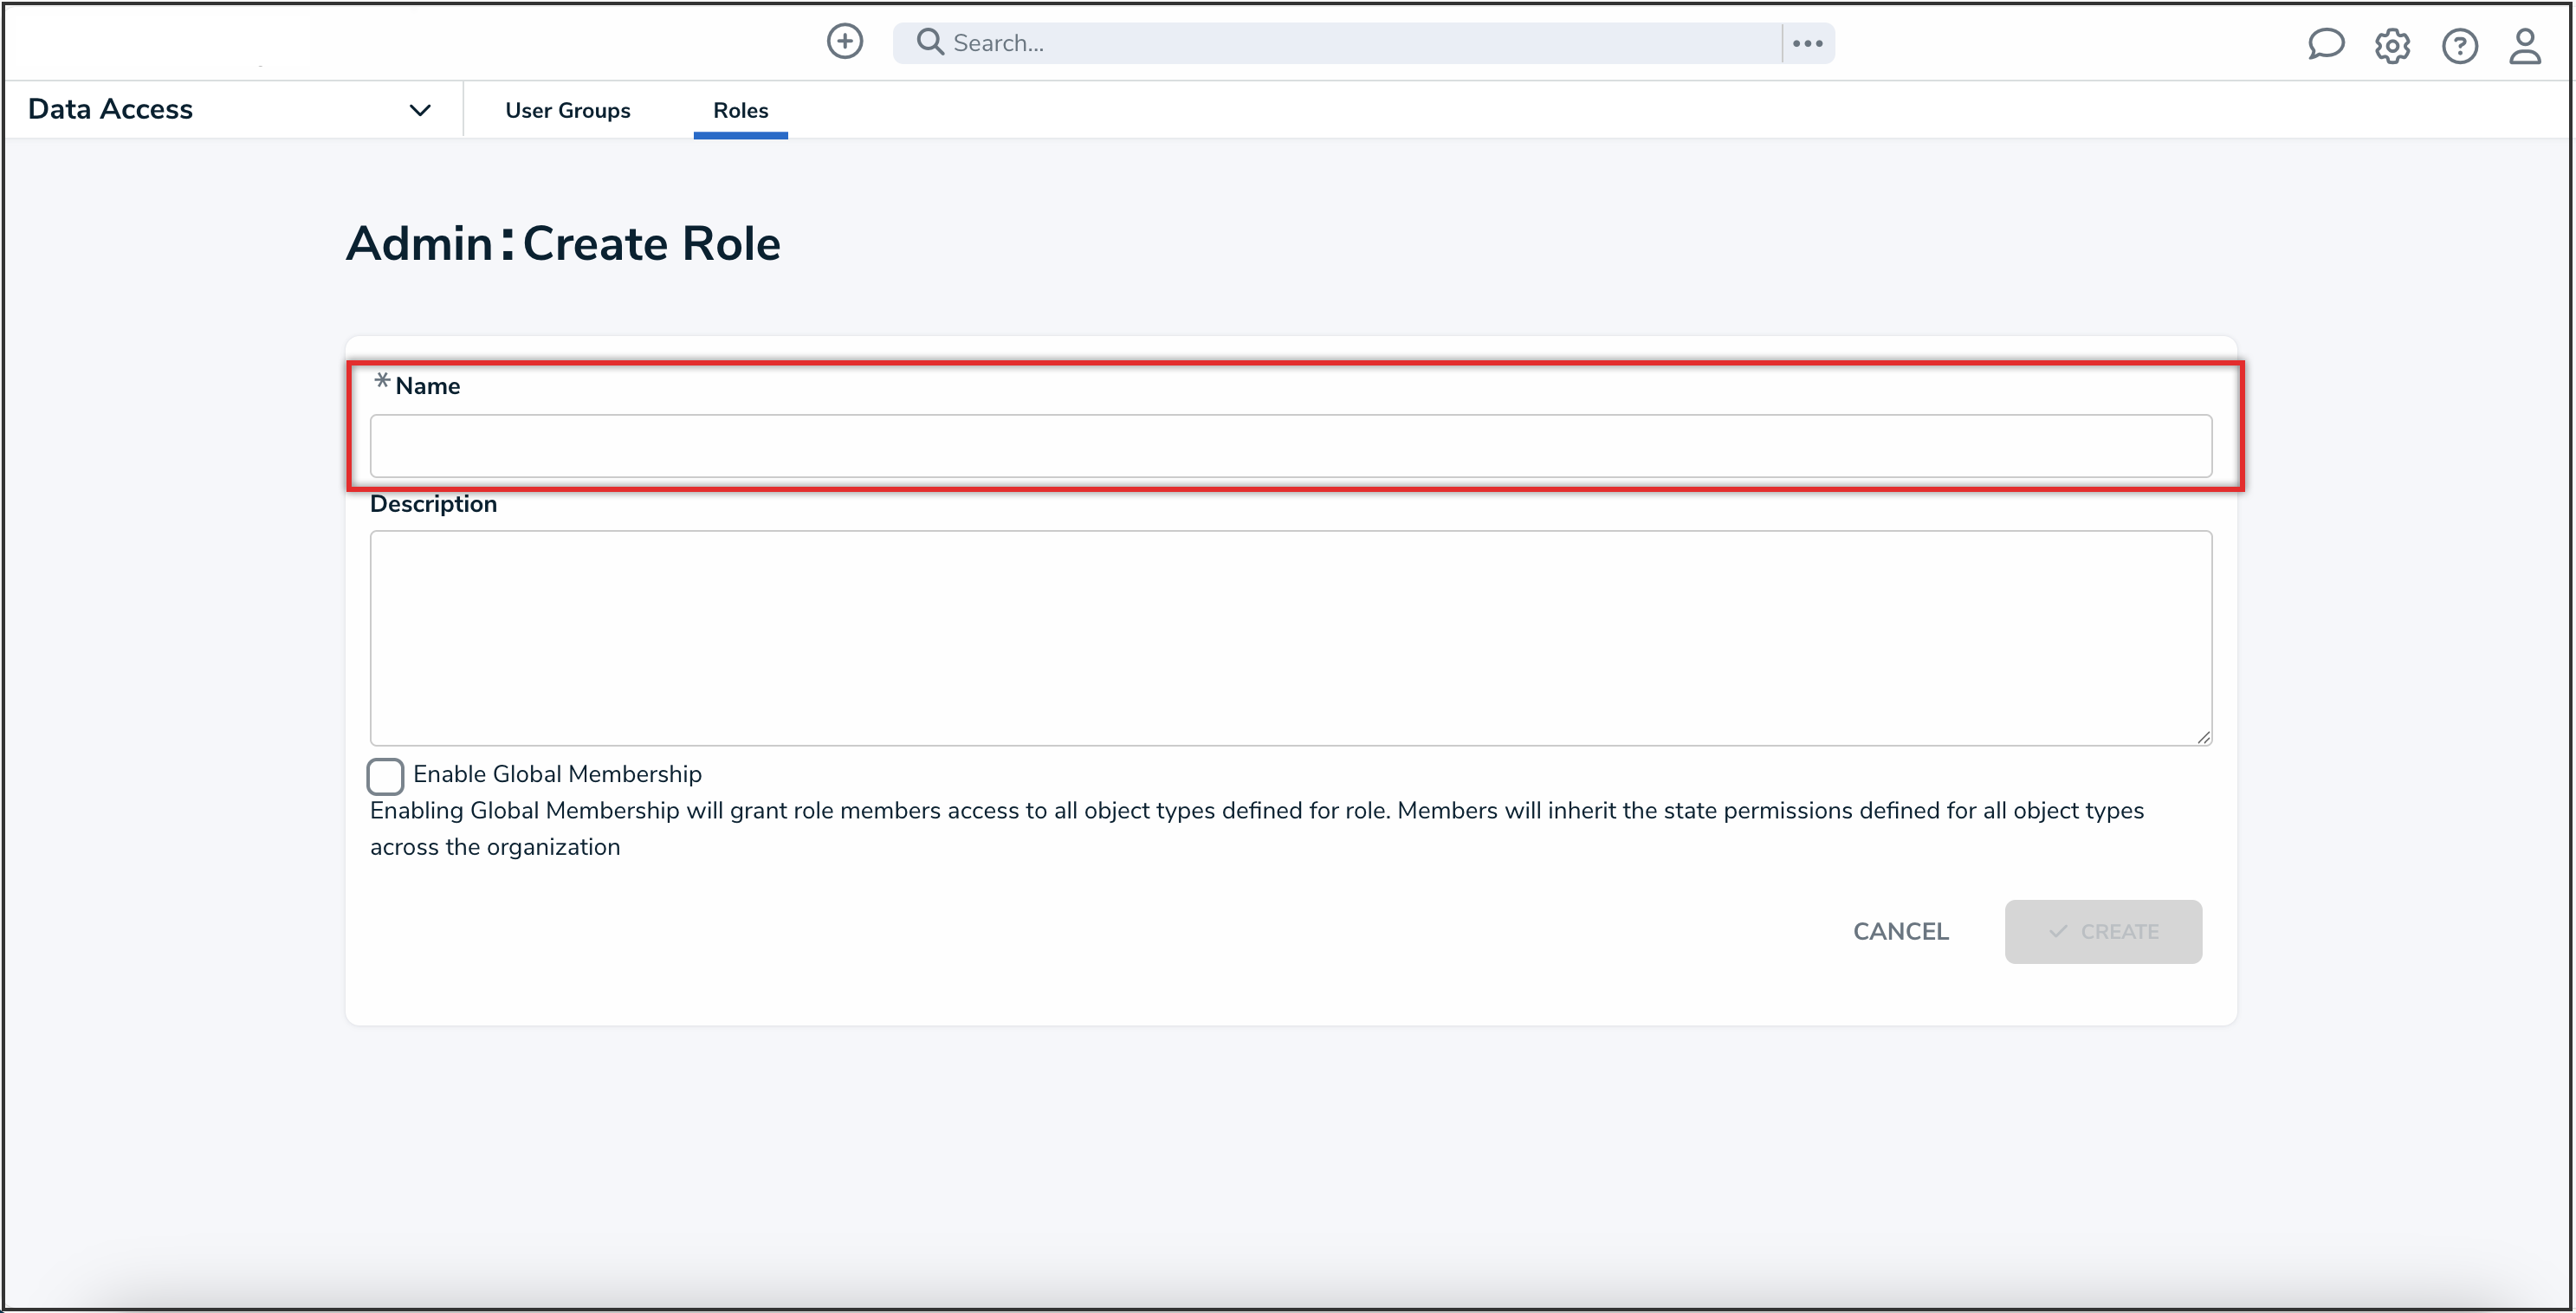Click the CREATE button
The width and height of the screenshot is (2576, 1313).
[x=2102, y=931]
